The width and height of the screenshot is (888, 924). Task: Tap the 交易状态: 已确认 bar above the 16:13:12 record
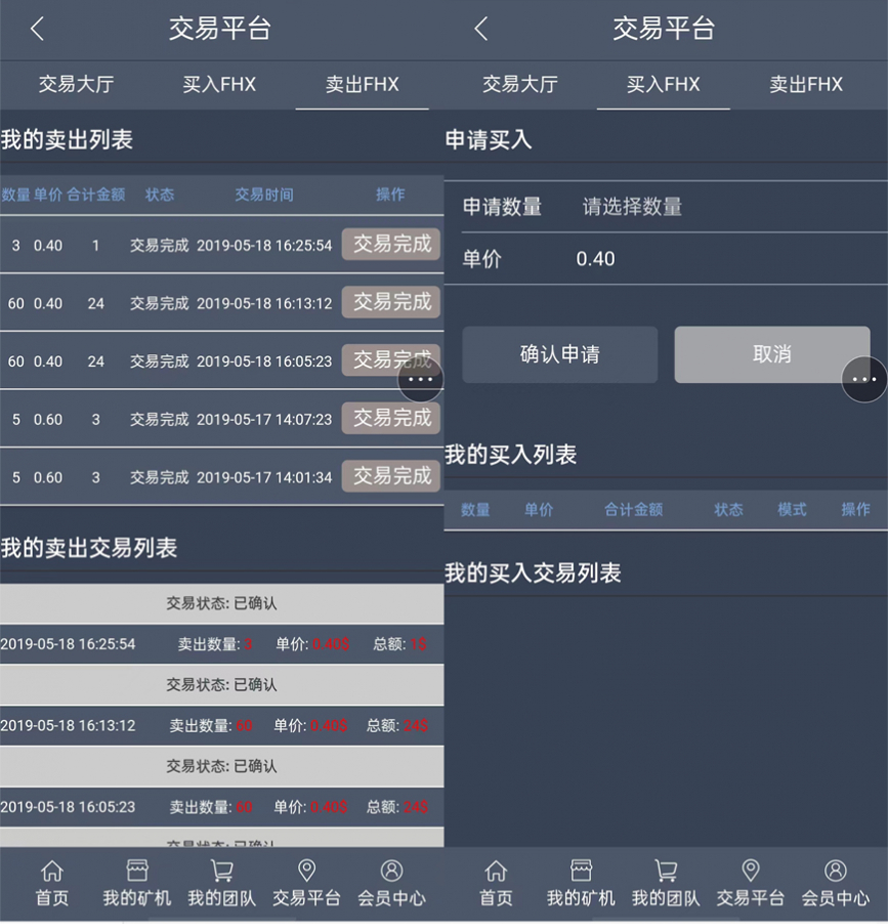tap(222, 685)
